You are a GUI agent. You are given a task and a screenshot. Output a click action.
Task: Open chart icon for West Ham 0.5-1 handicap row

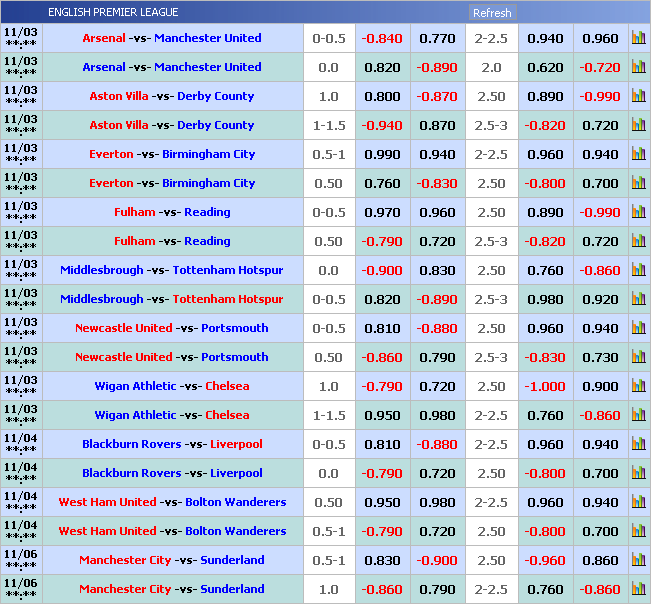638,532
